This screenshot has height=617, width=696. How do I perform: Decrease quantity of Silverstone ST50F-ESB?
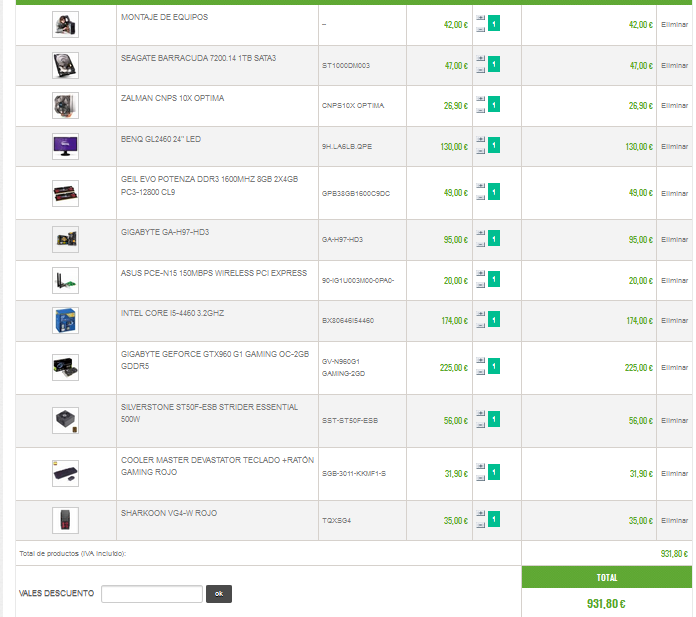(480, 425)
